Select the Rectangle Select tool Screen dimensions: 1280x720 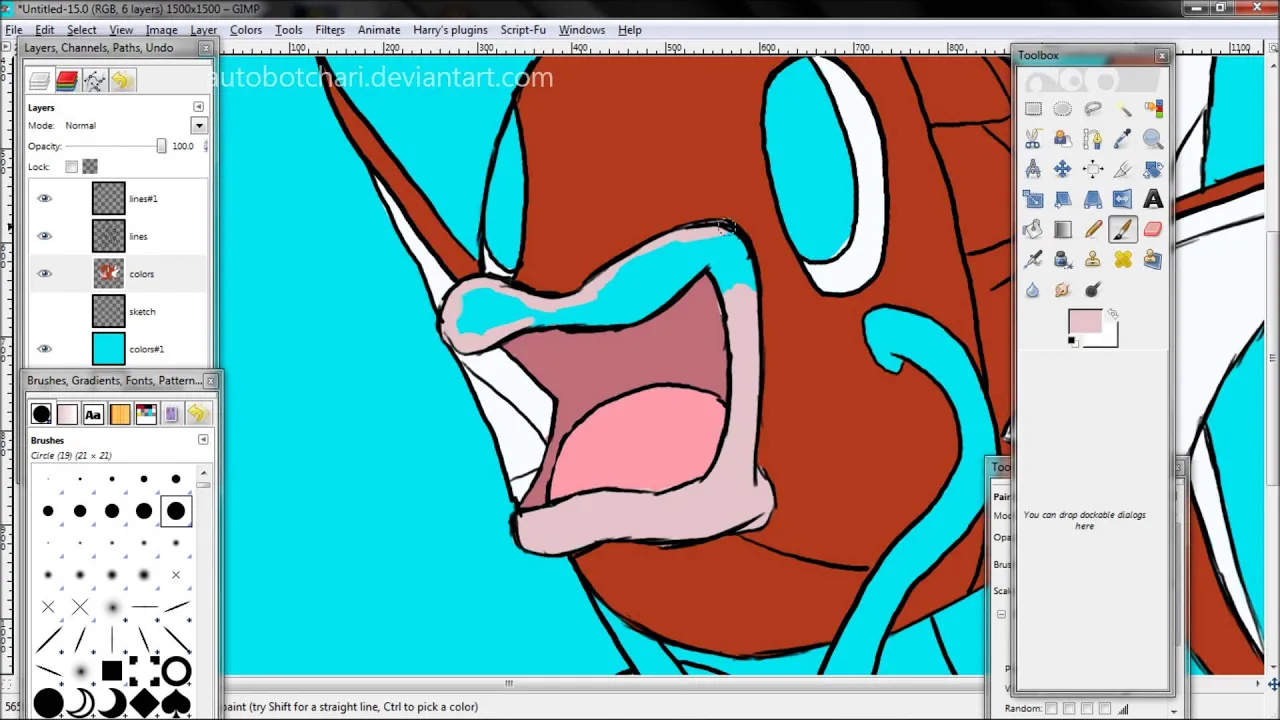point(1033,109)
